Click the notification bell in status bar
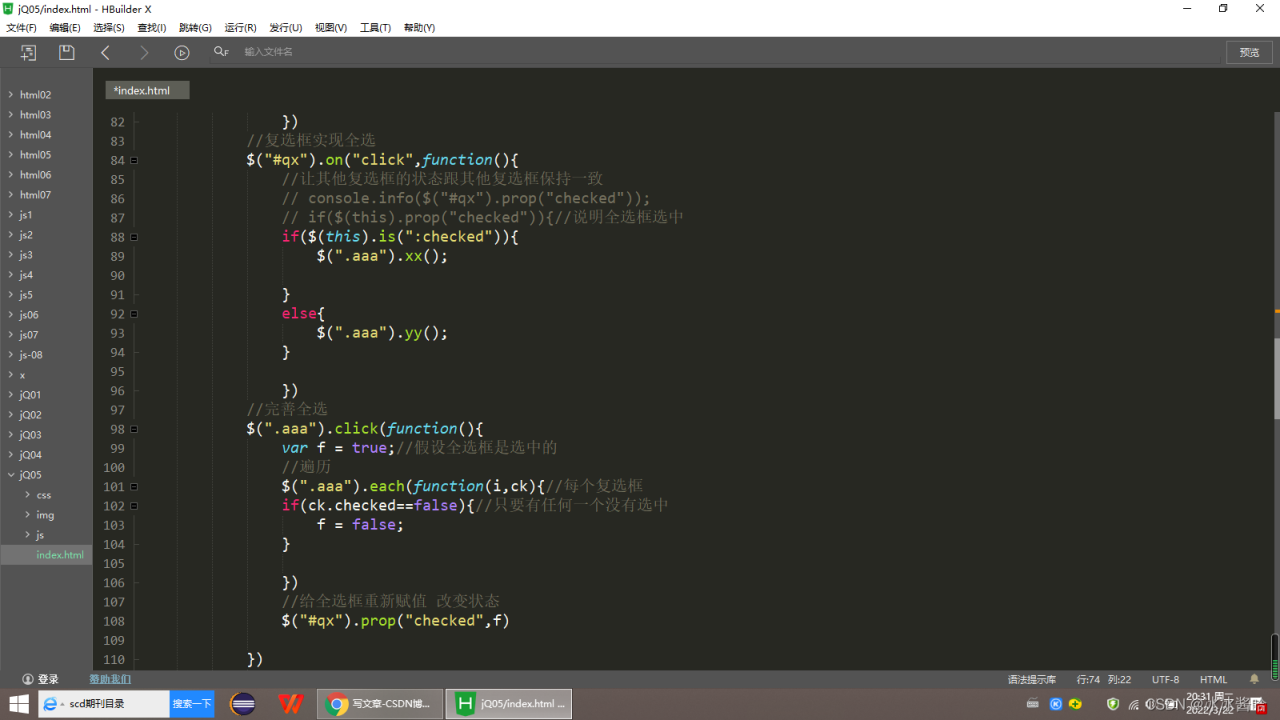Viewport: 1280px width, 720px height. pyautogui.click(x=1254, y=679)
